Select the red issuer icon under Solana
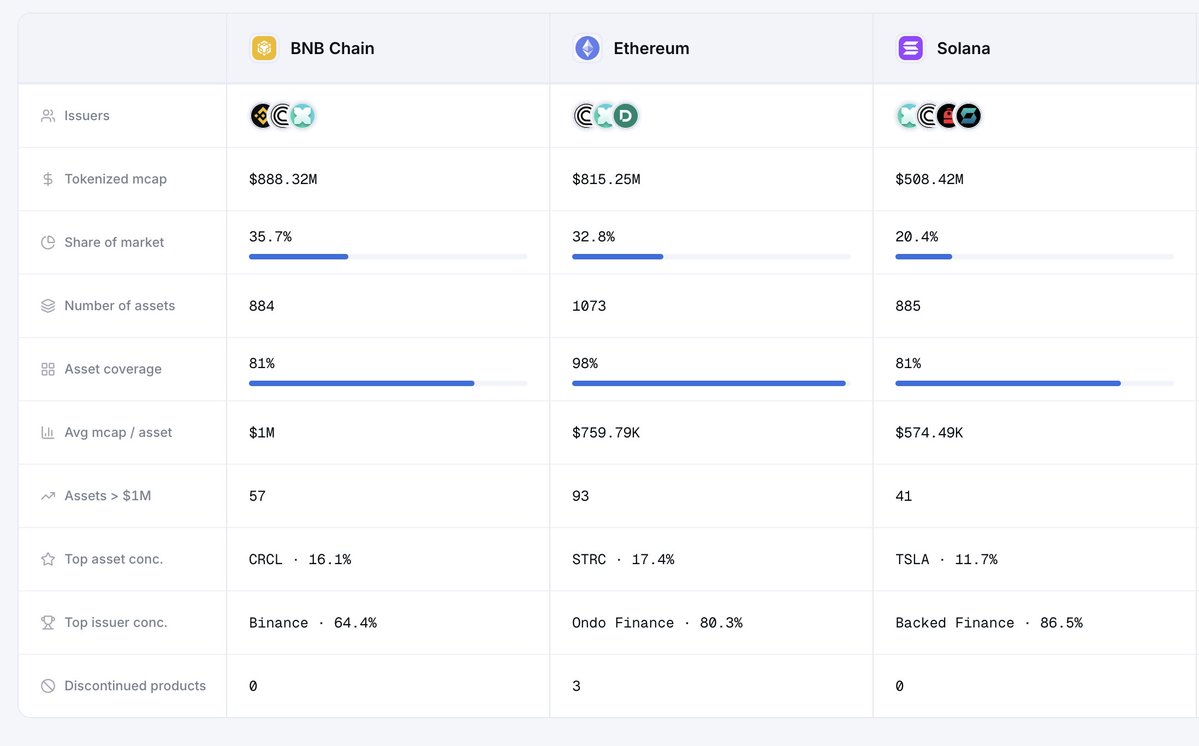 (948, 115)
